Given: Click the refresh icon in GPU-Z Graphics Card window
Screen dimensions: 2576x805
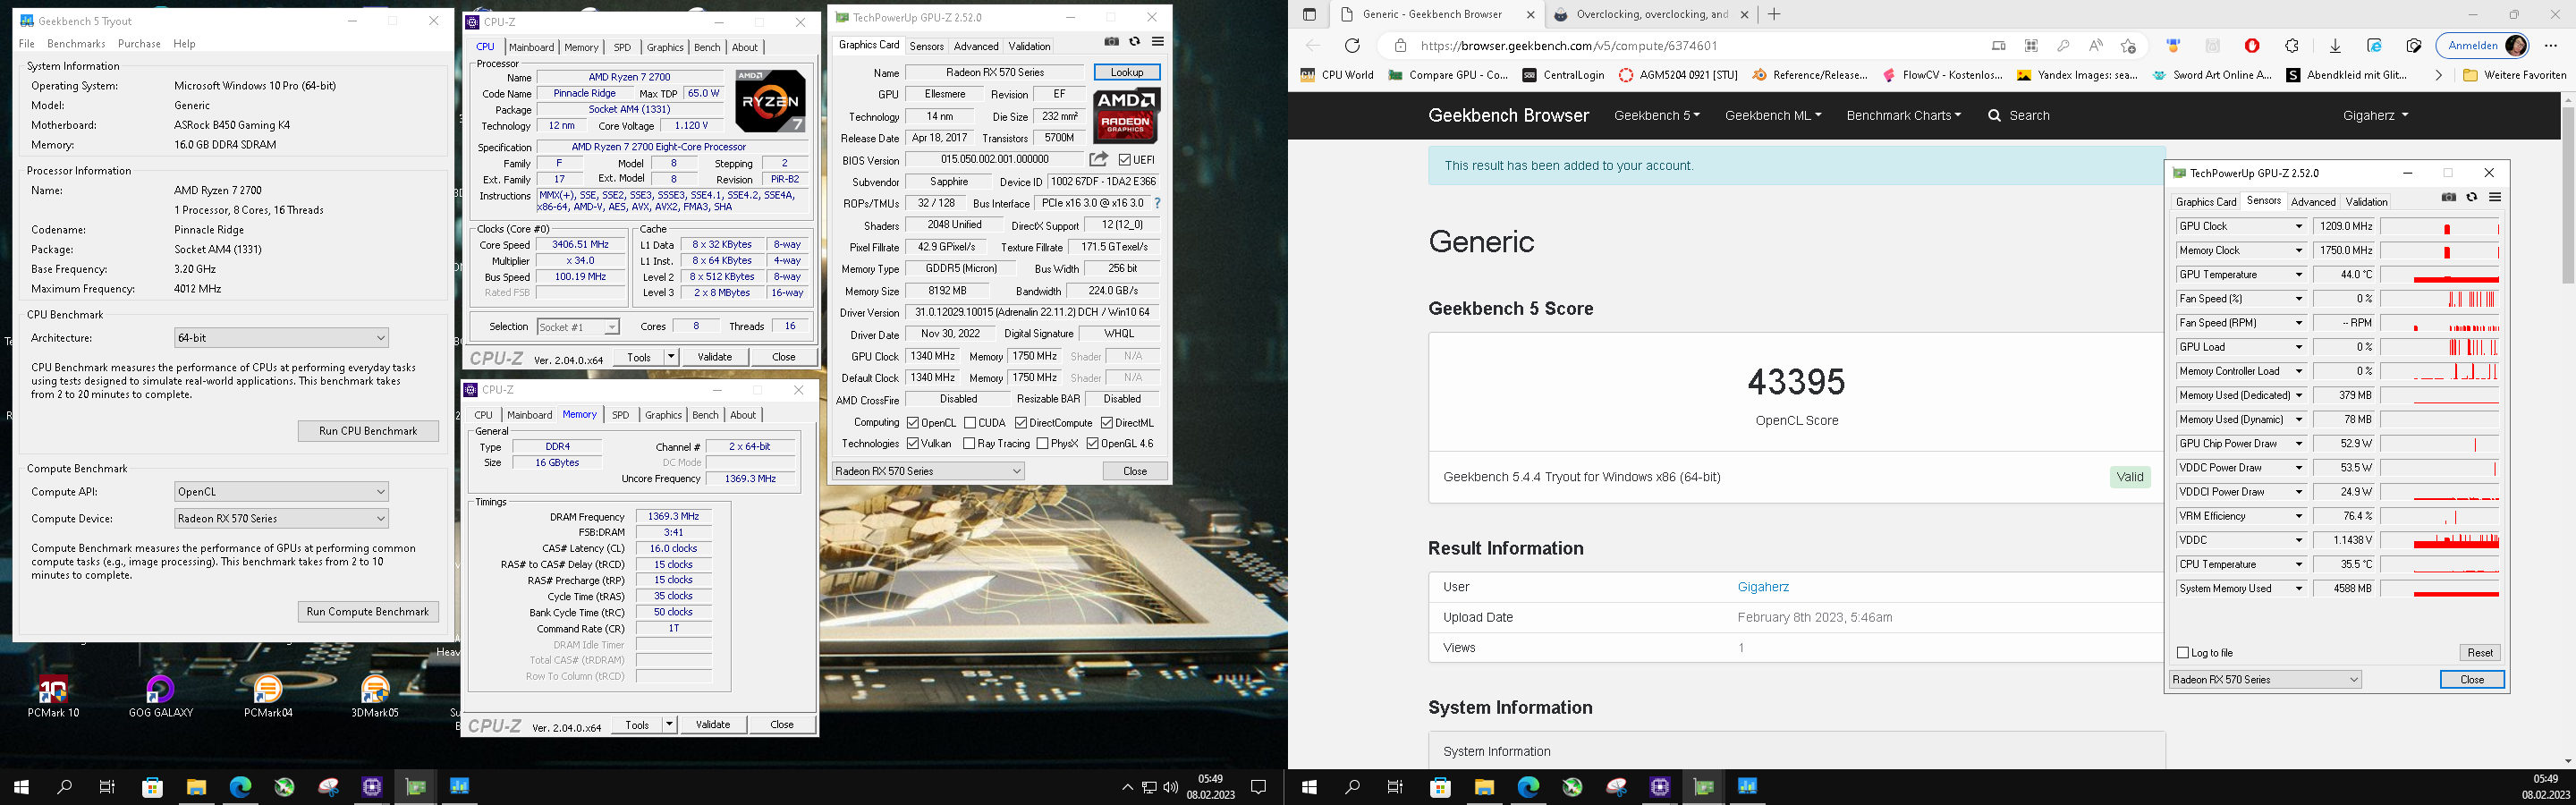Looking at the screenshot, I should tap(1134, 42).
